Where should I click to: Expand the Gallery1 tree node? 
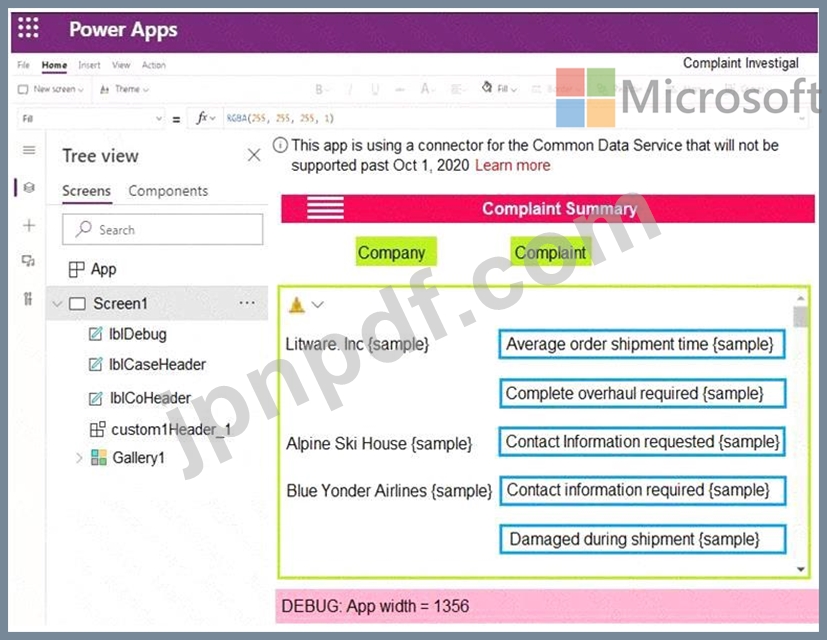point(79,457)
